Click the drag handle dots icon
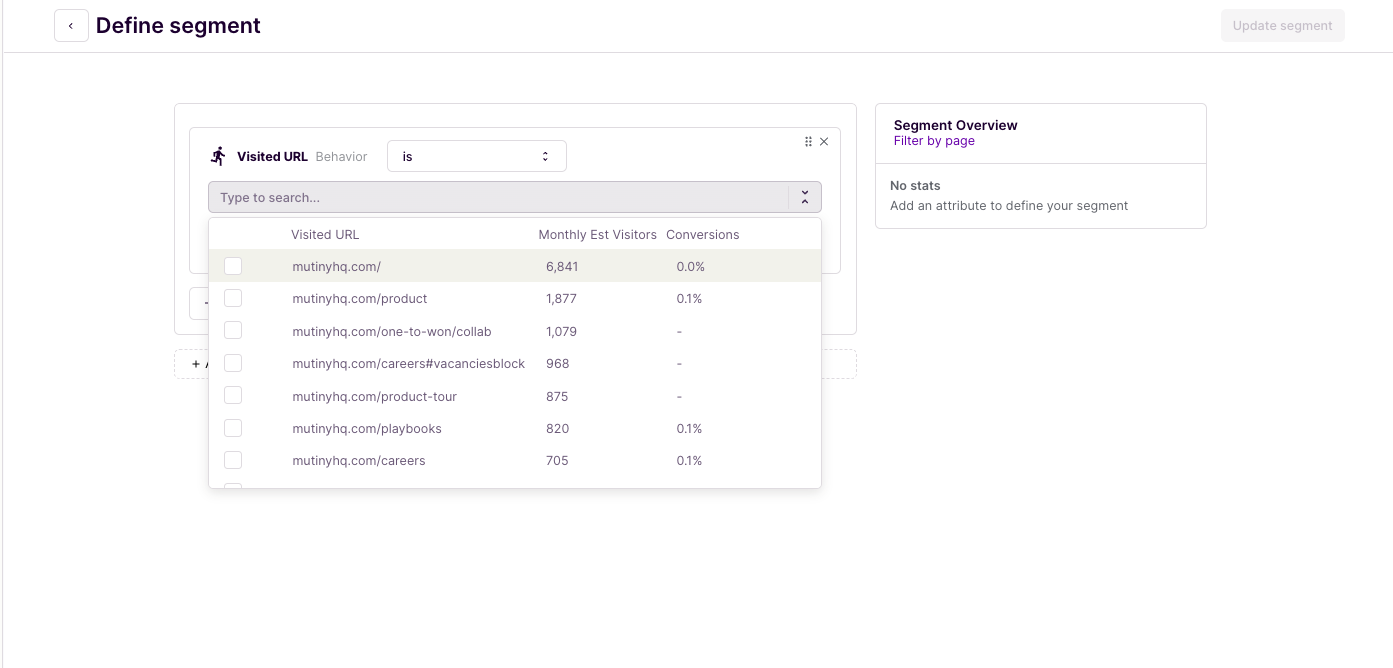Viewport: 1393px width, 668px height. click(808, 142)
